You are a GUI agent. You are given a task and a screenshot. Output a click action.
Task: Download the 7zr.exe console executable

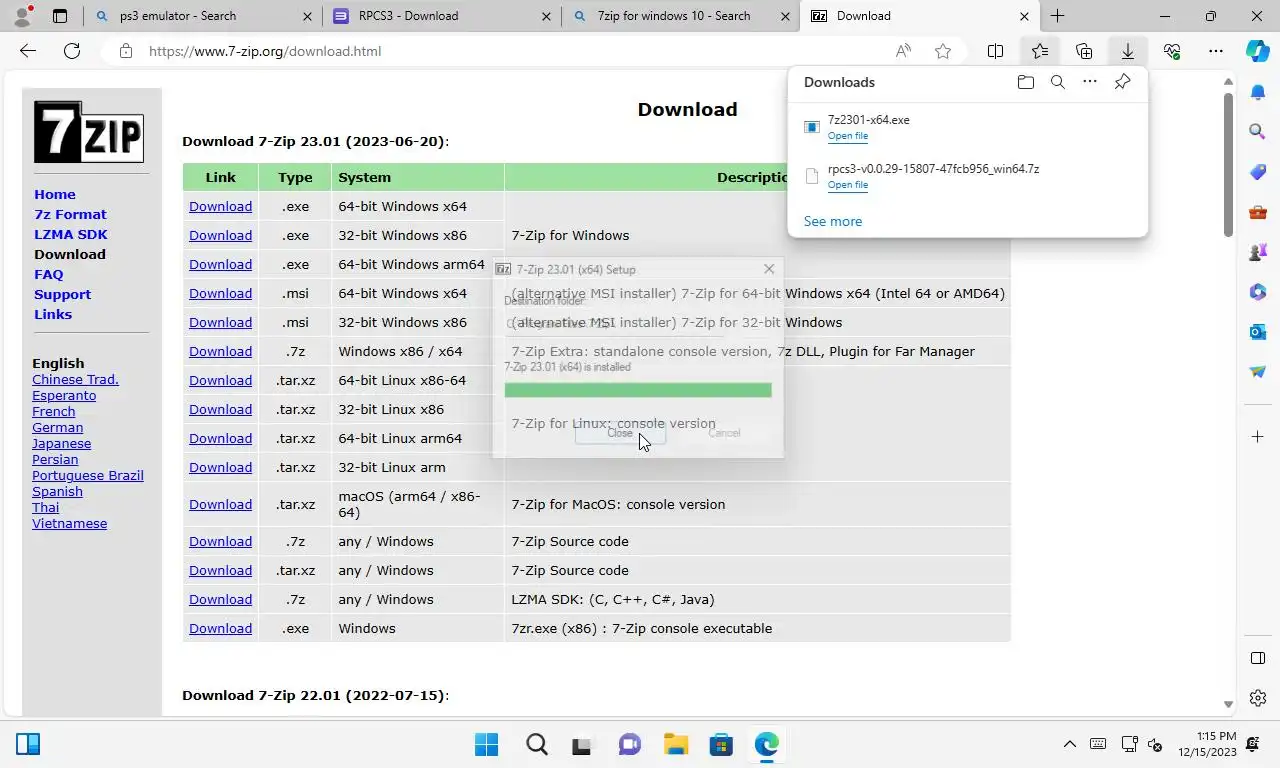pyautogui.click(x=220, y=628)
